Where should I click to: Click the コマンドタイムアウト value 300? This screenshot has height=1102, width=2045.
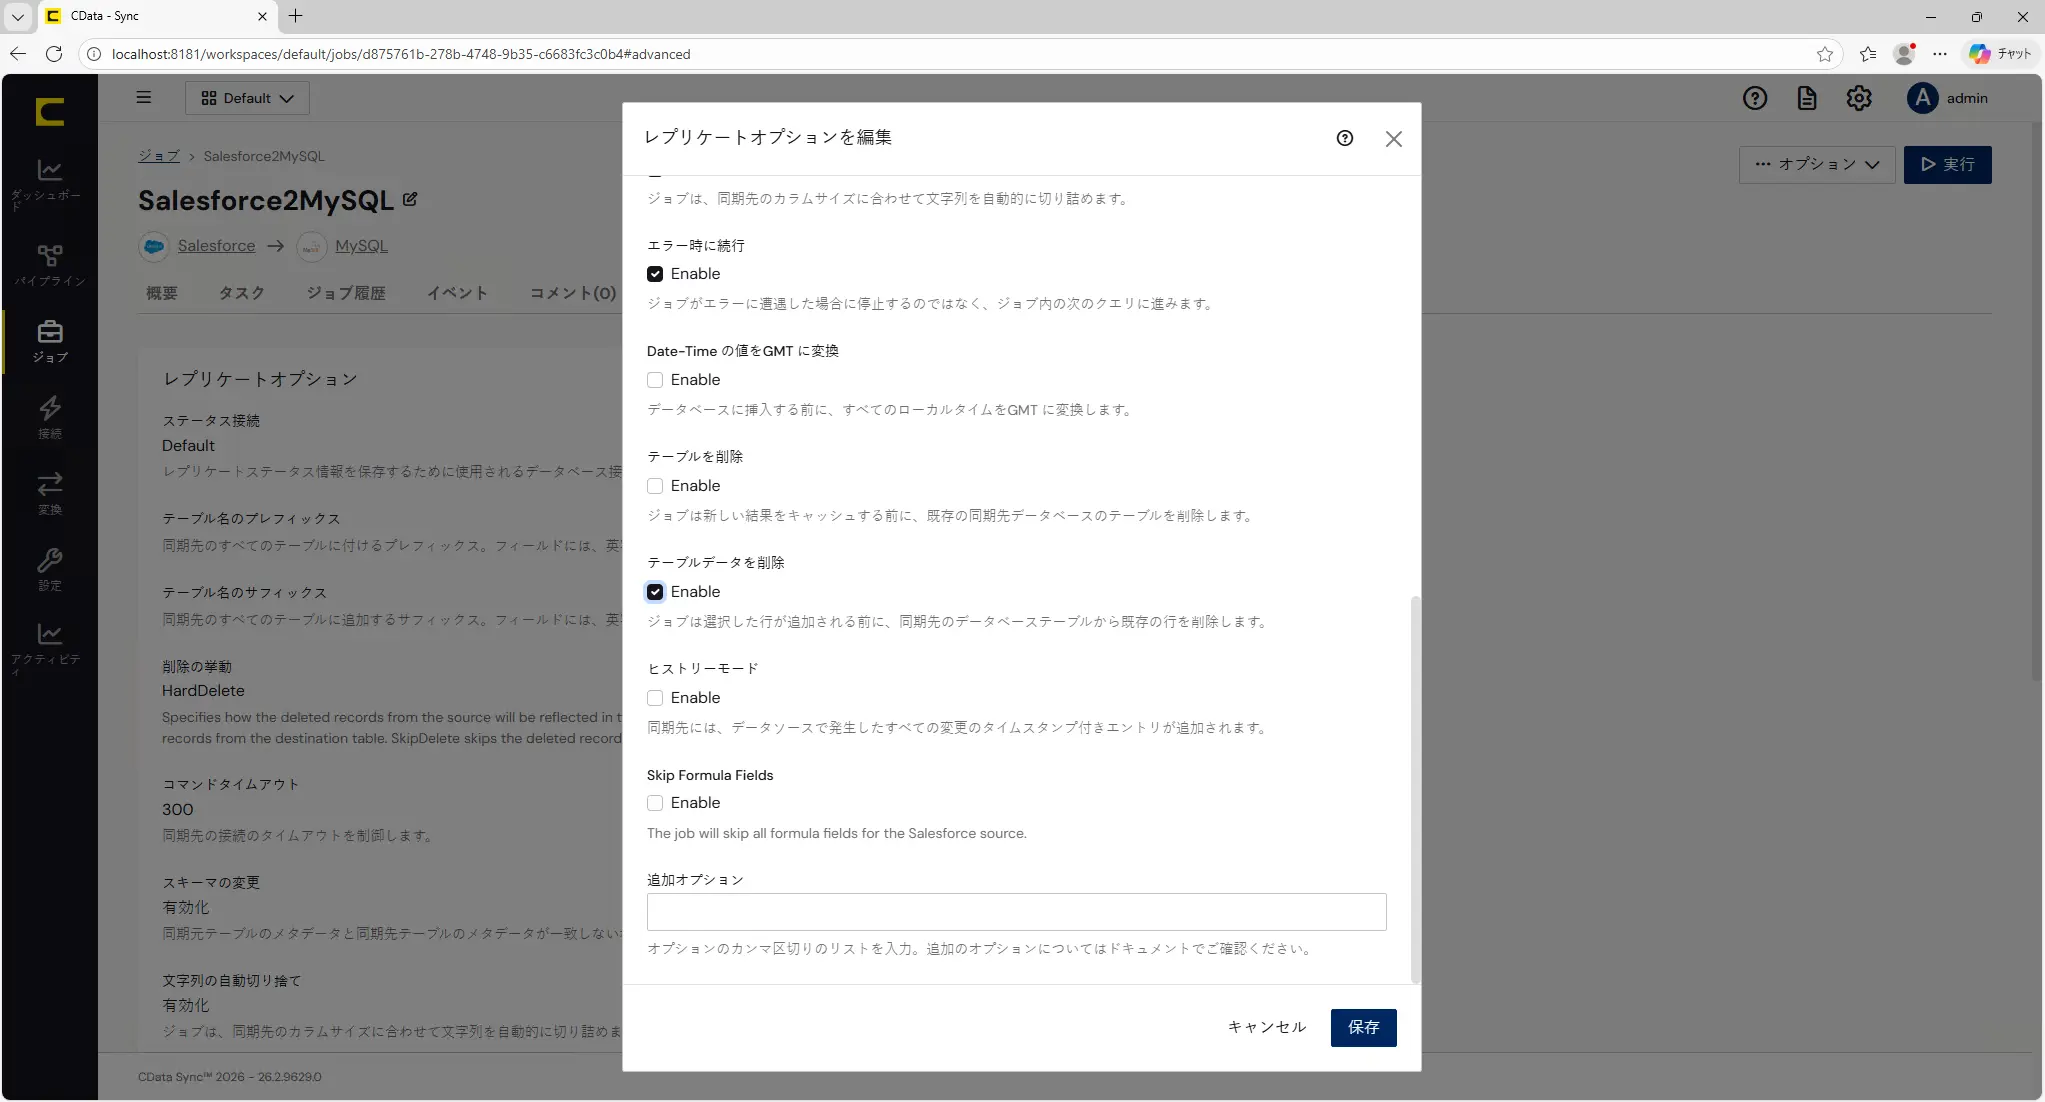tap(178, 810)
